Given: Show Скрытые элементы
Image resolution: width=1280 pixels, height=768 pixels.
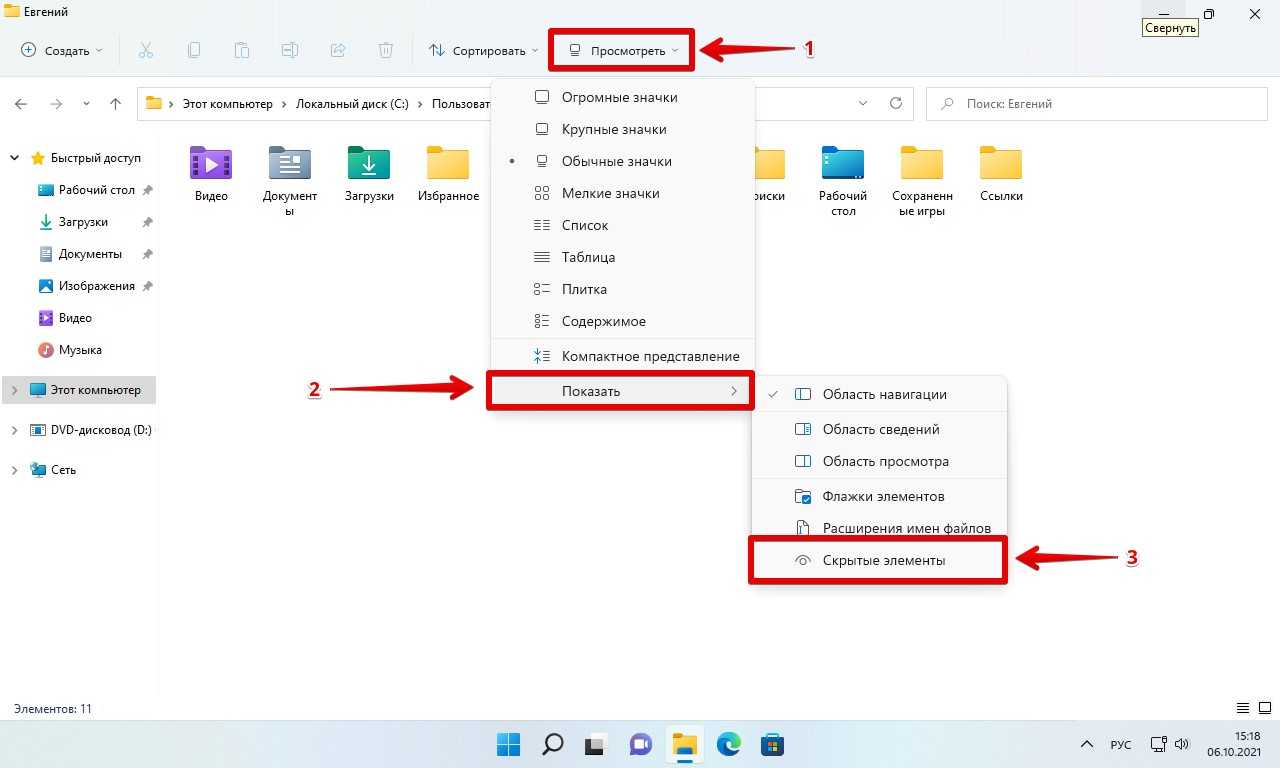Looking at the screenshot, I should [x=878, y=560].
